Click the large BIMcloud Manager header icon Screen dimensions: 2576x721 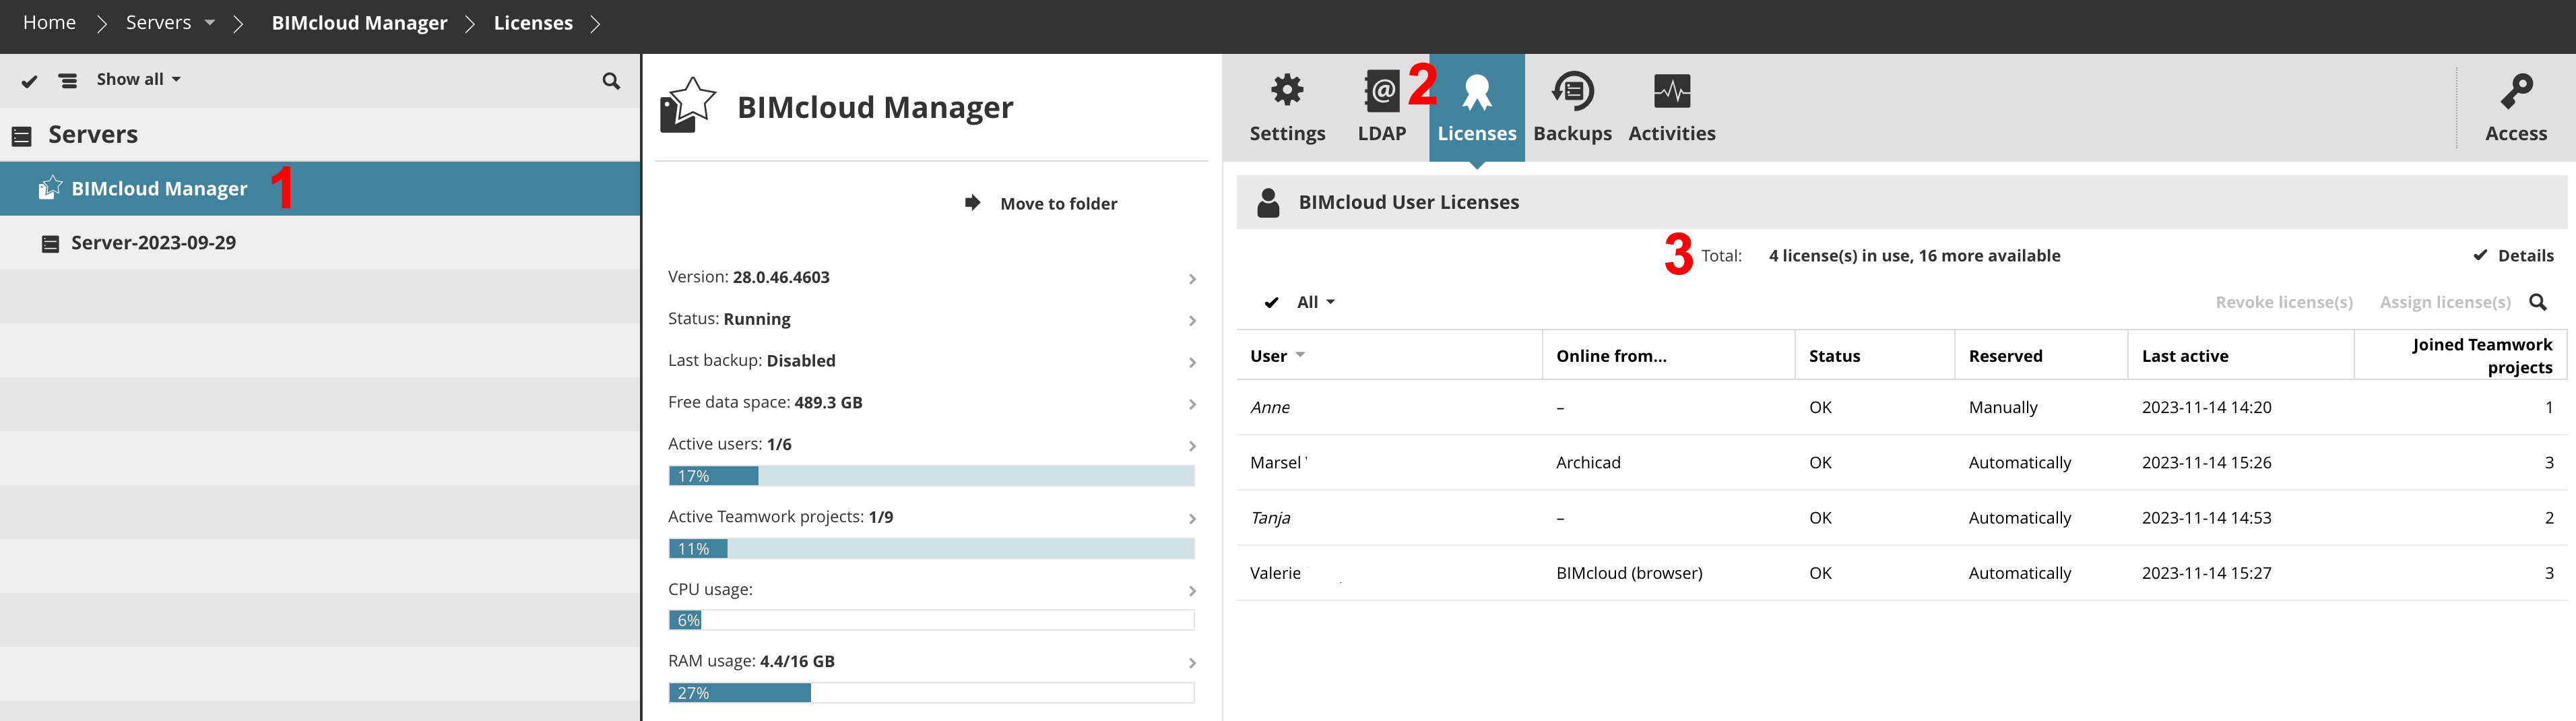(688, 105)
